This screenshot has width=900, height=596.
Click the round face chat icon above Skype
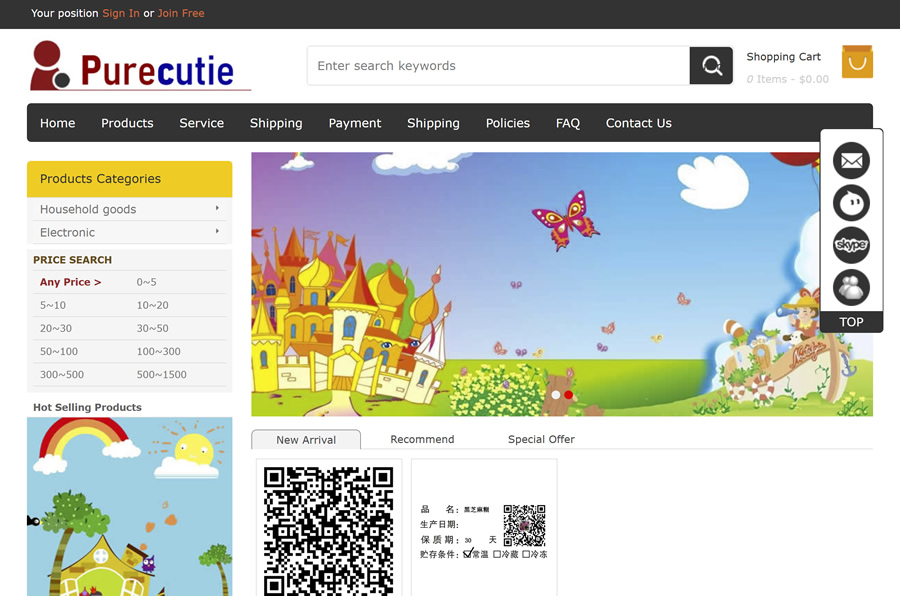tap(851, 203)
